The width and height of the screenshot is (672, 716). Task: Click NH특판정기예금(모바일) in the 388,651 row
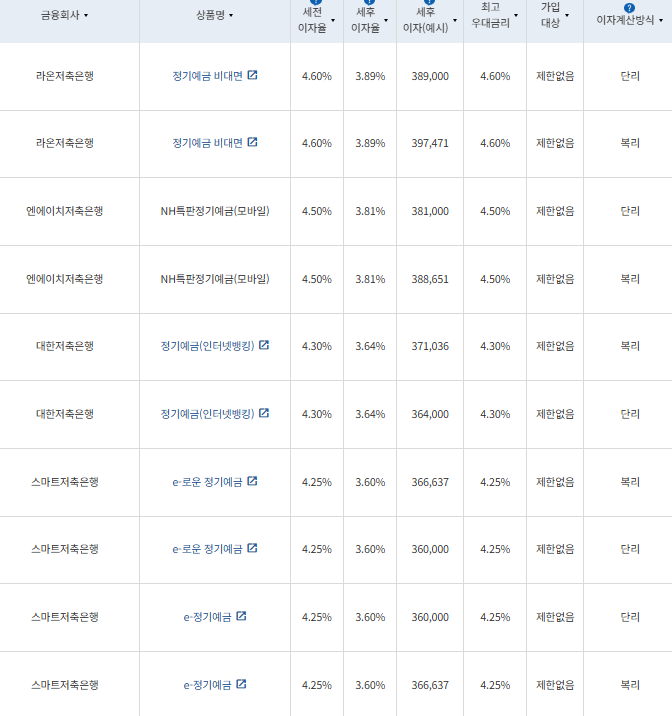coord(215,279)
